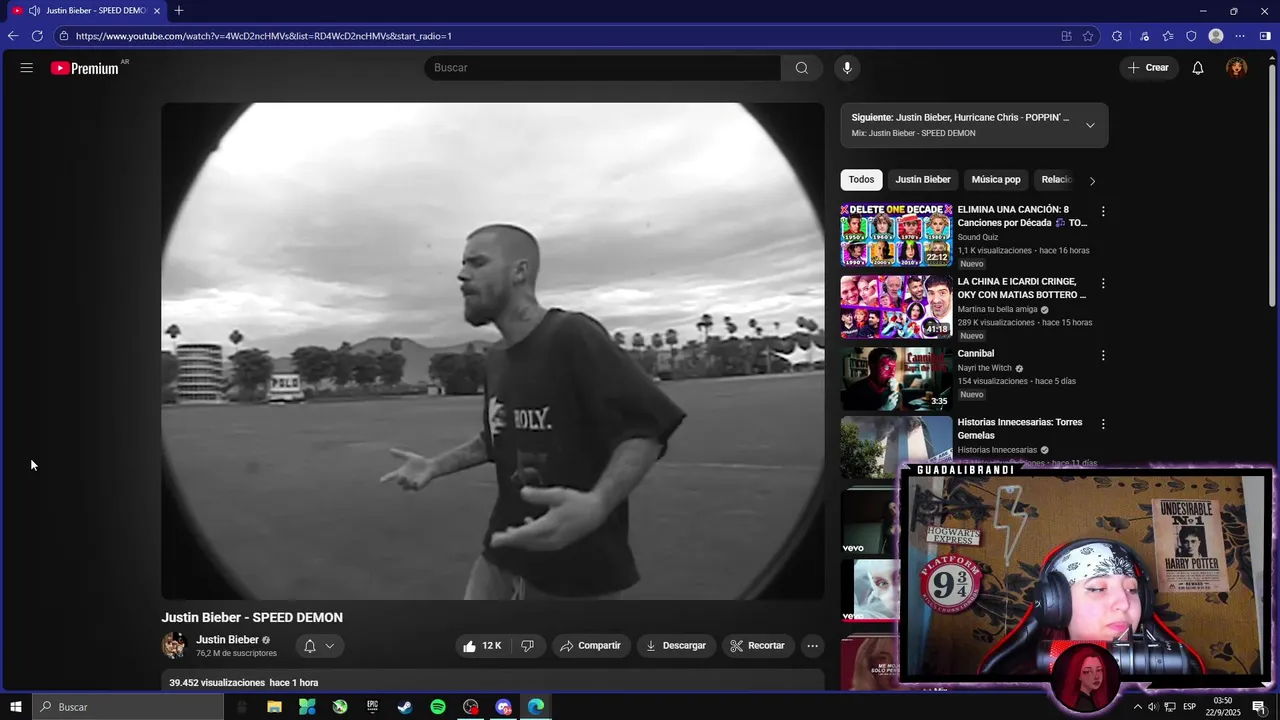This screenshot has height=720, width=1280.
Task: Click the video player to pause
Action: (x=493, y=351)
